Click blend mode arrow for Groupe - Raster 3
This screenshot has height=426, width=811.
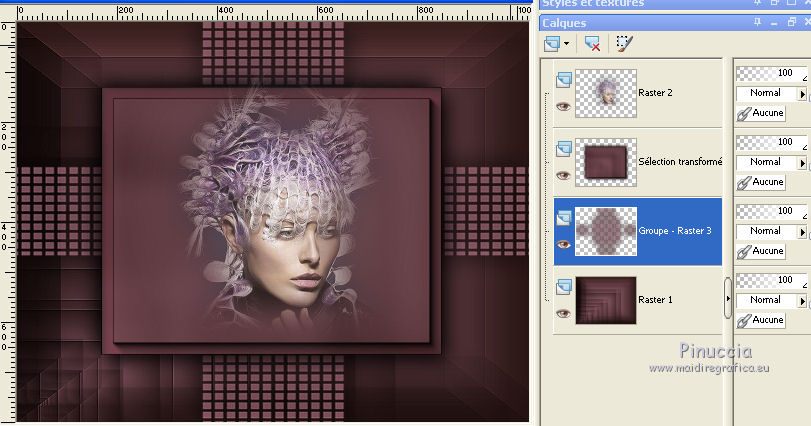[802, 232]
